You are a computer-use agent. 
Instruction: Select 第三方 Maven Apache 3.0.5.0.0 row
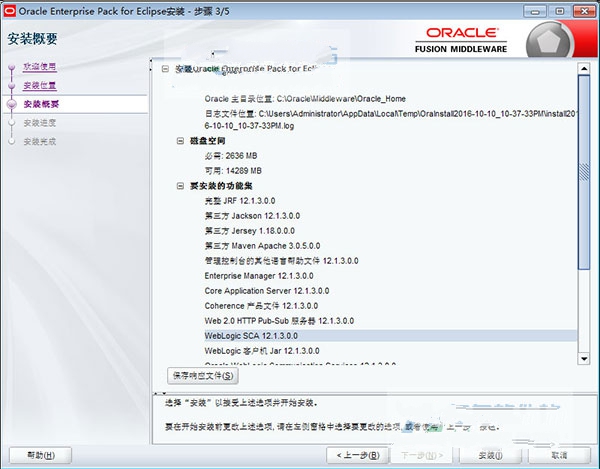(262, 246)
